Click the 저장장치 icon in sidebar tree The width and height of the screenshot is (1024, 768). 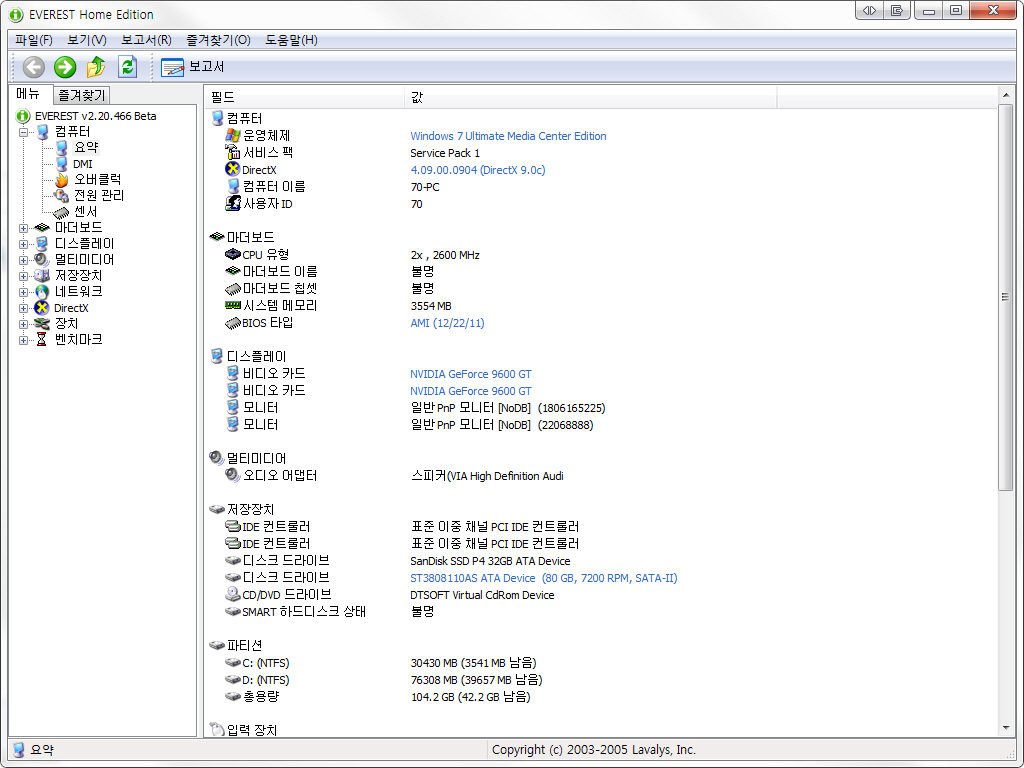coord(42,276)
